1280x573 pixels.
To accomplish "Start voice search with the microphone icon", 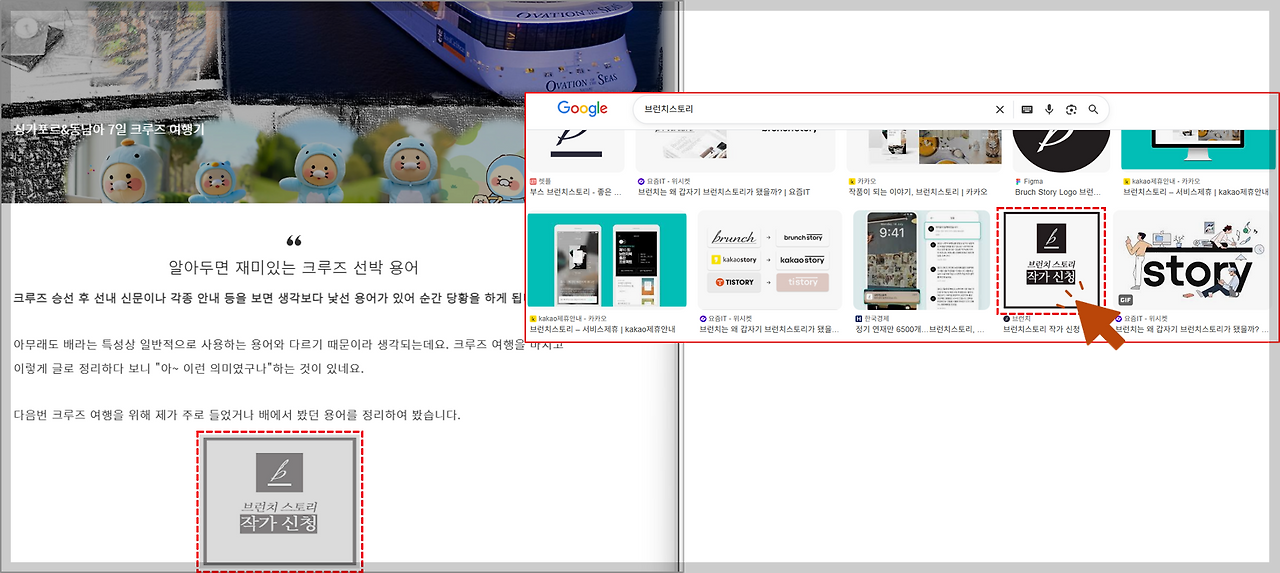I will pyautogui.click(x=1049, y=109).
